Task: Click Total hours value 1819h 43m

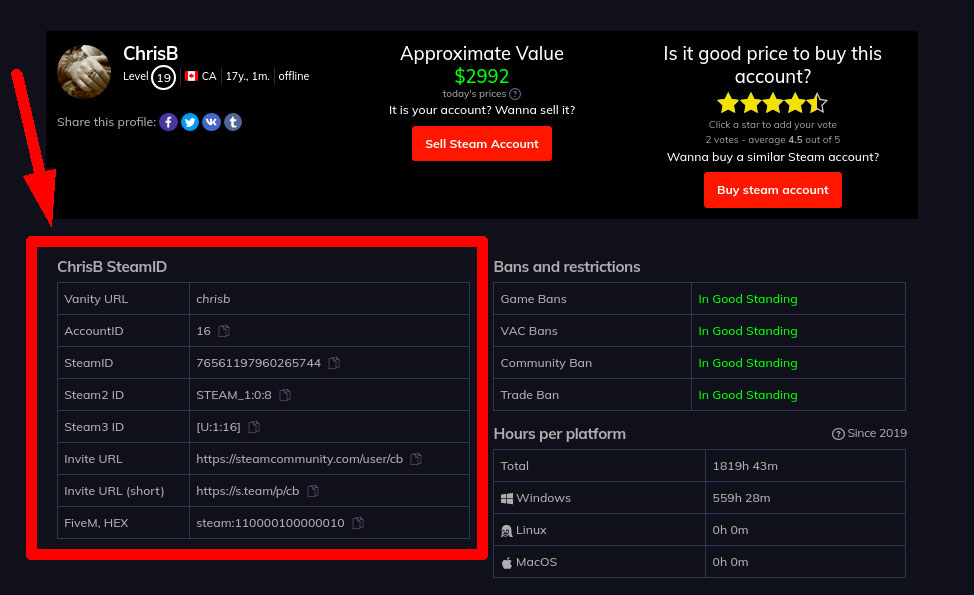Action: (x=745, y=466)
